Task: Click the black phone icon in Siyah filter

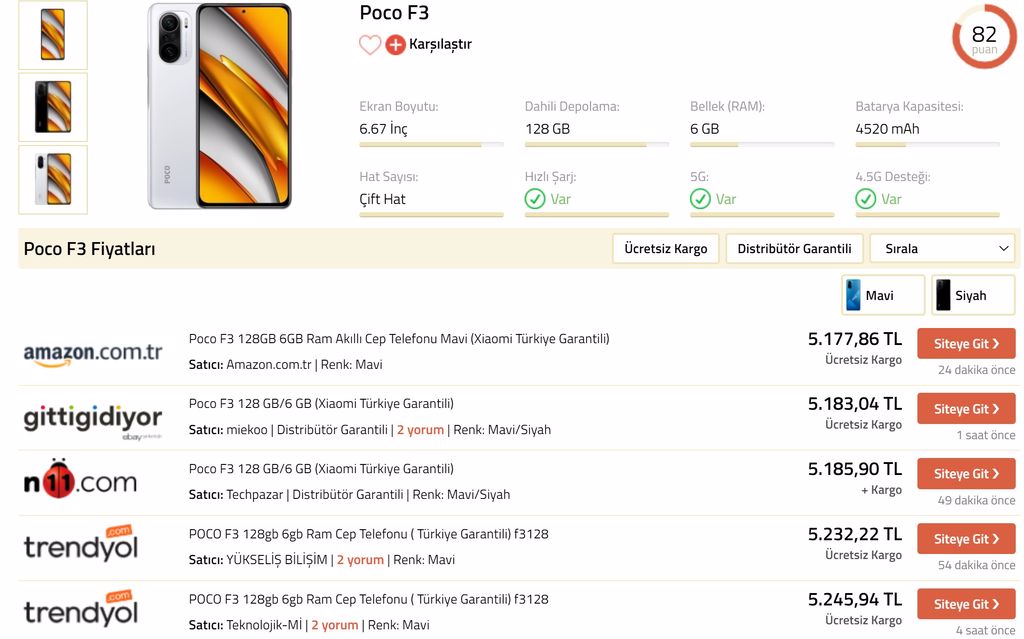Action: pos(943,295)
